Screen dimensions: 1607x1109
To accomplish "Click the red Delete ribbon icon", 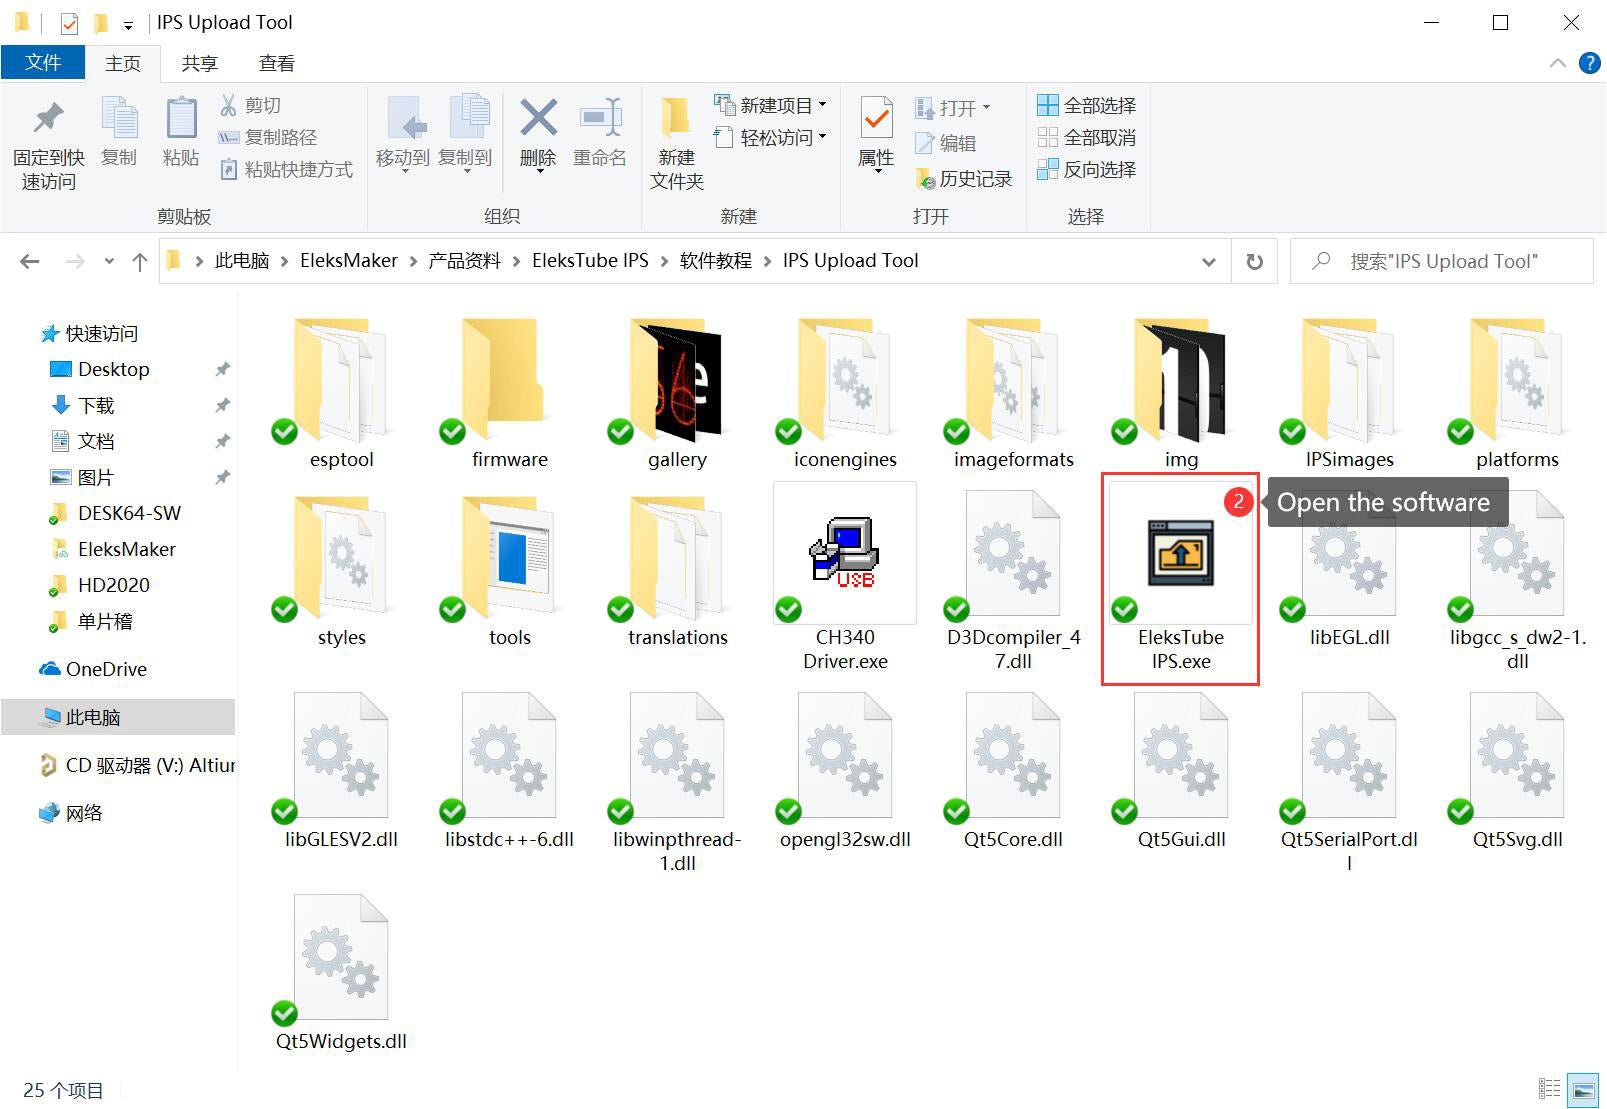I will [538, 119].
